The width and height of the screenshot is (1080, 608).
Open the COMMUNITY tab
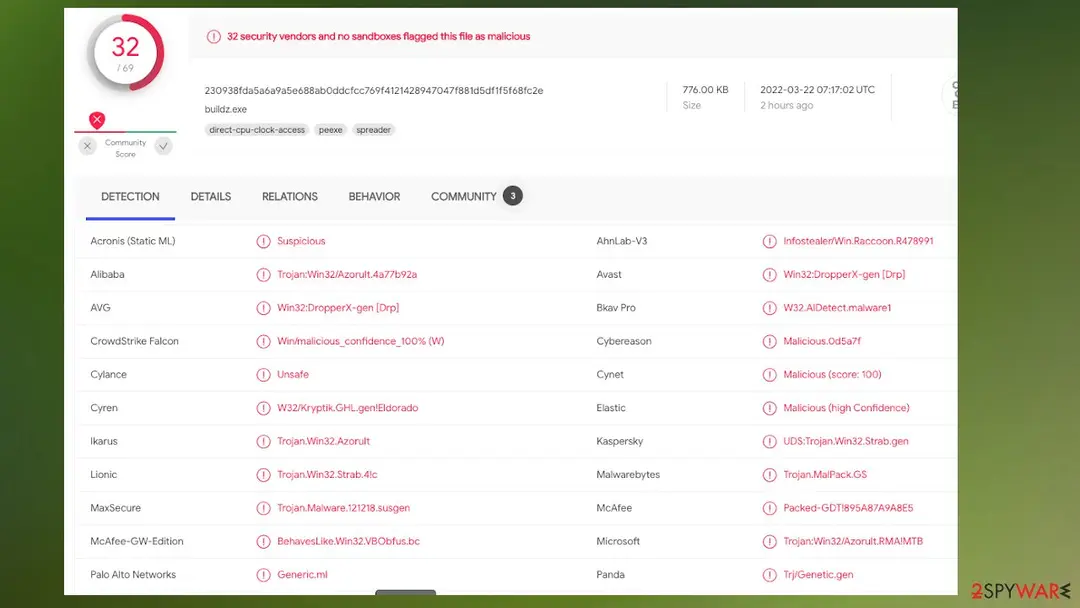pos(464,197)
